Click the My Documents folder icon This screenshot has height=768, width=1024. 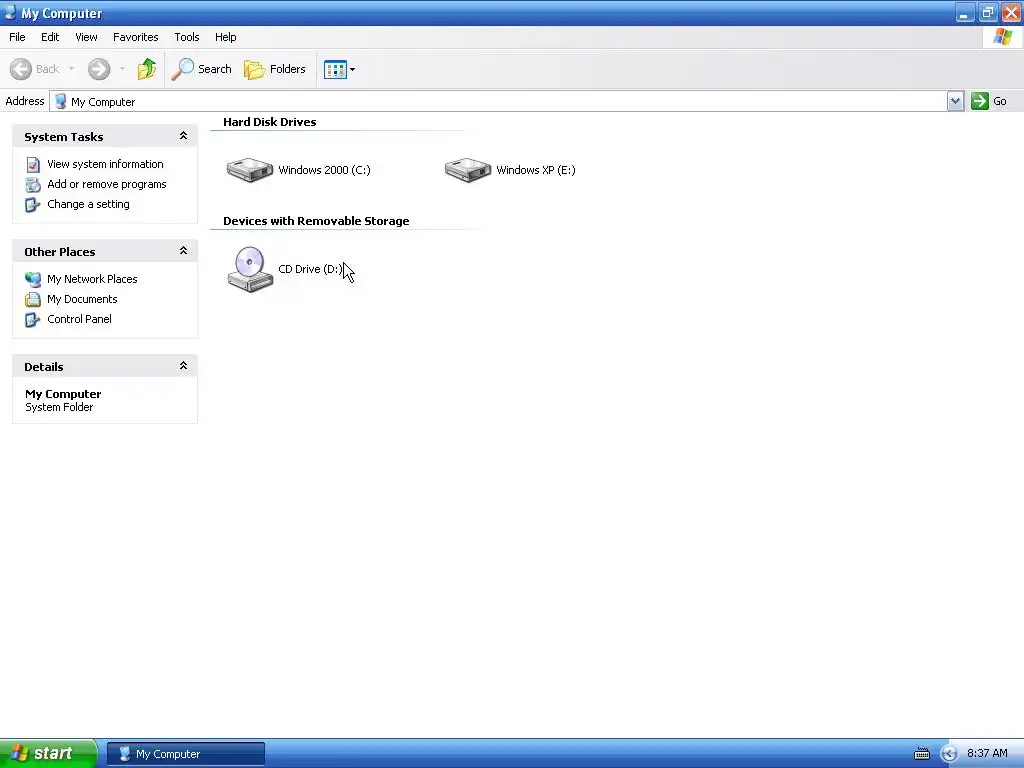[x=33, y=300]
